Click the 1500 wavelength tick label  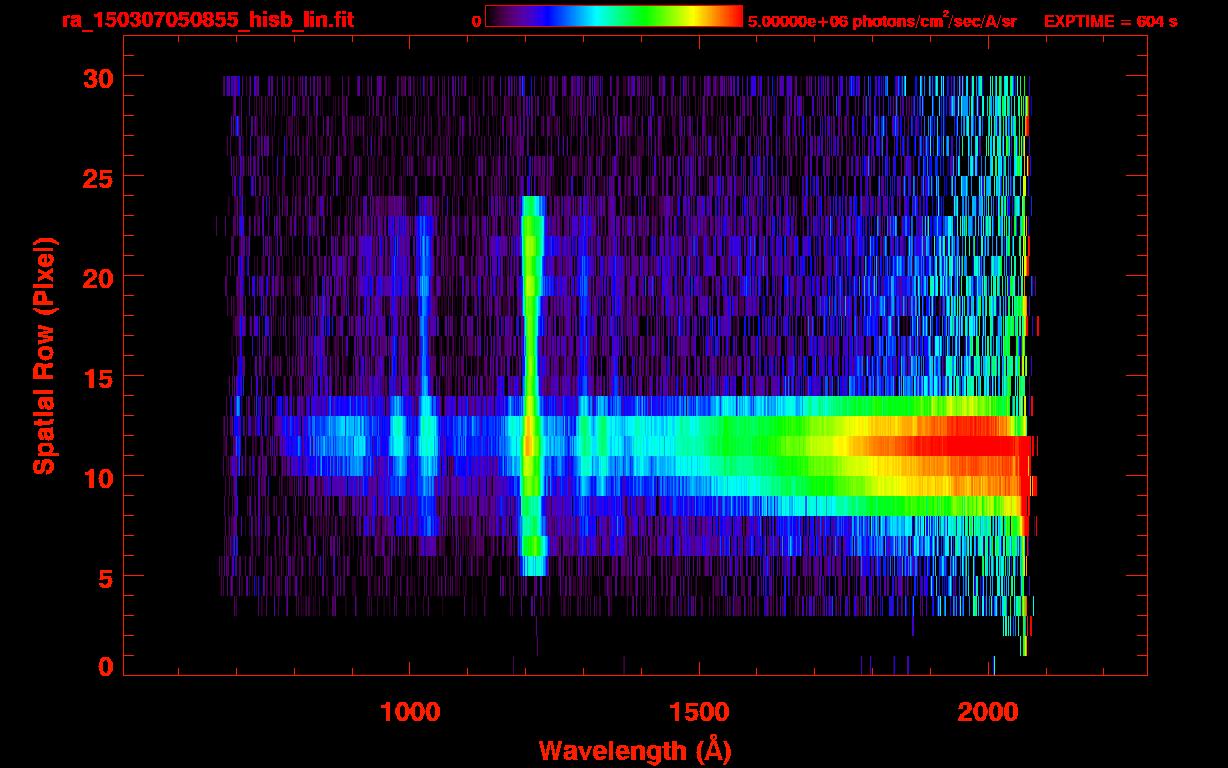pyautogui.click(x=699, y=711)
